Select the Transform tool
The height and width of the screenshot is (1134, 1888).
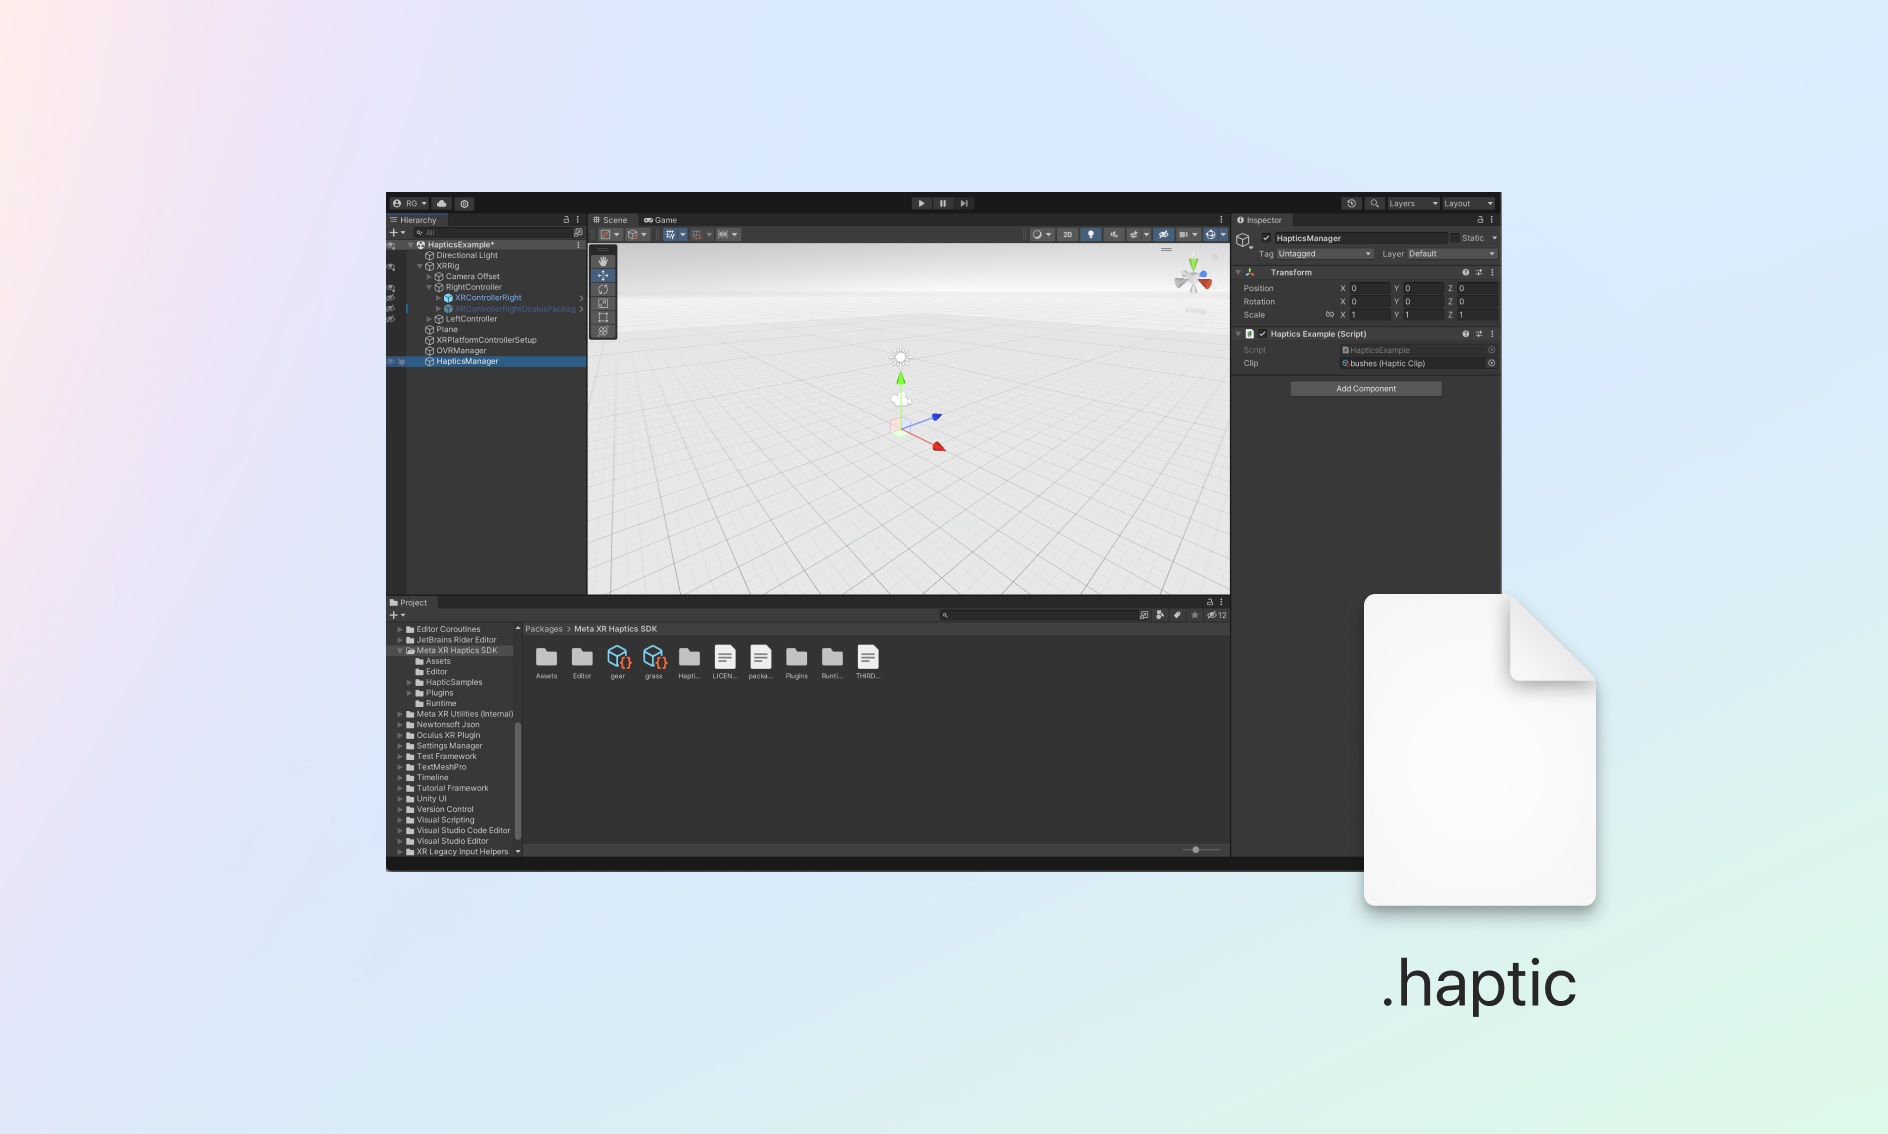click(603, 332)
